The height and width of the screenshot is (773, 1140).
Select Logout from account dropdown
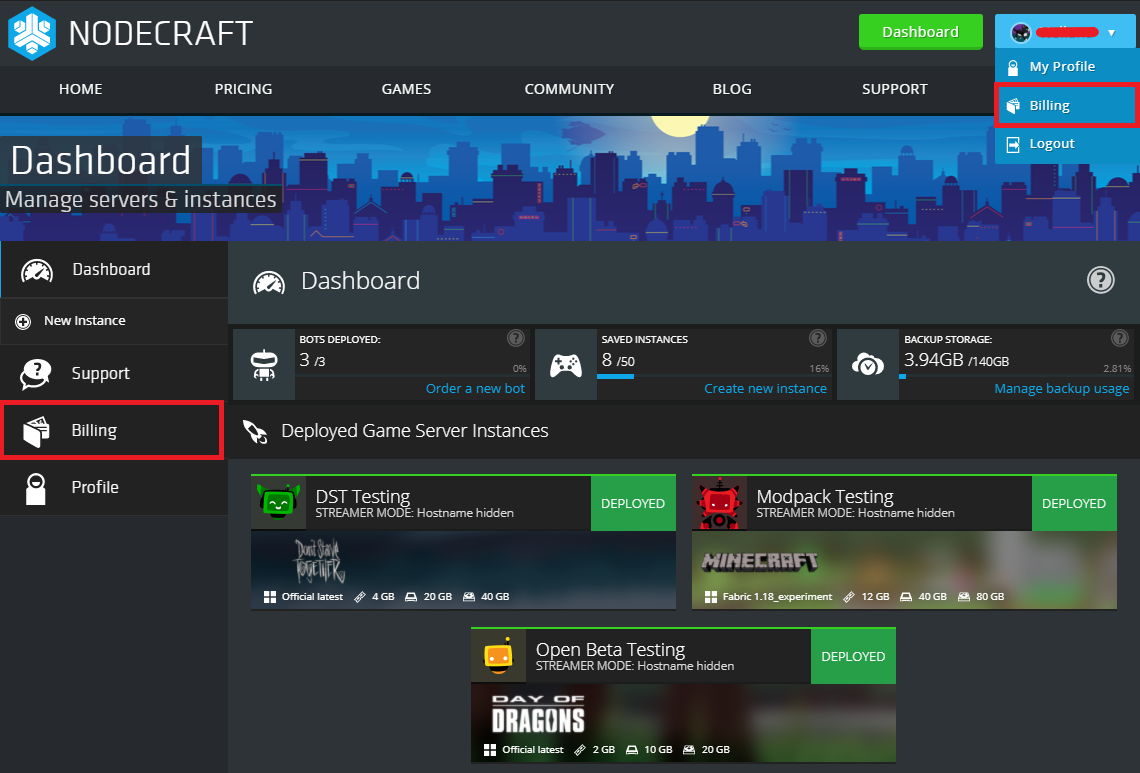pos(1066,144)
